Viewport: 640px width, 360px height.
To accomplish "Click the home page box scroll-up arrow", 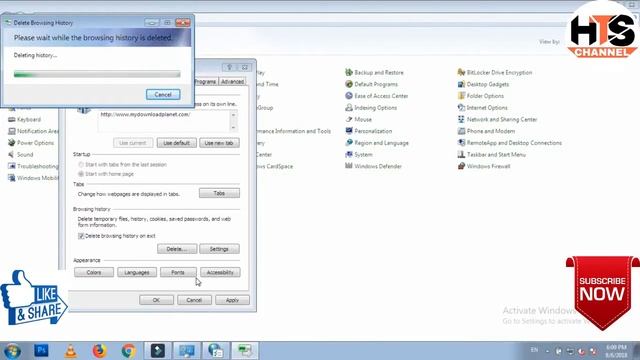I will pyautogui.click(x=233, y=115).
